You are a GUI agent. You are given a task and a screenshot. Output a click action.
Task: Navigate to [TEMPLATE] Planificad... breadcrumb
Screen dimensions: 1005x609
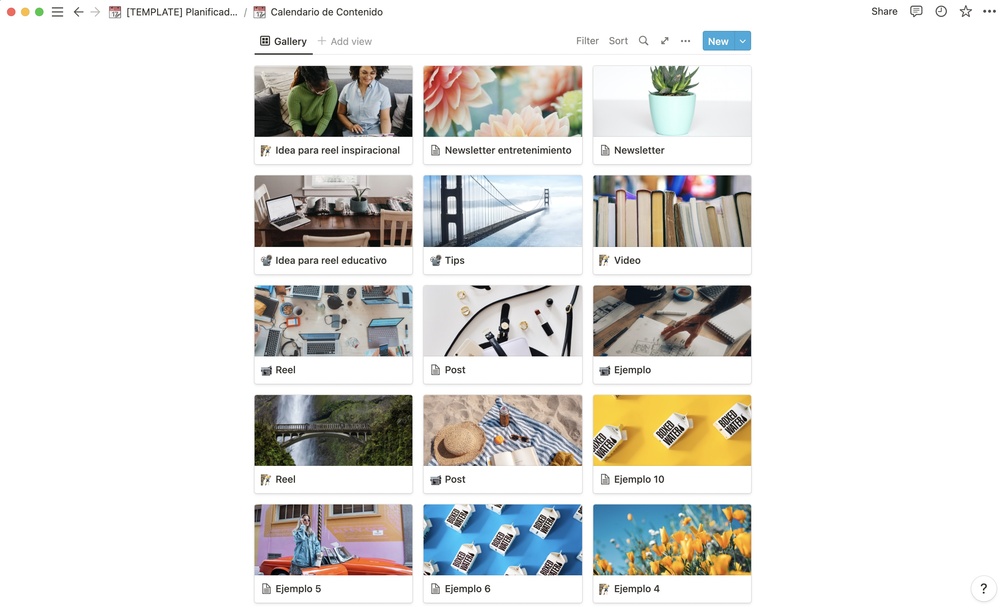pyautogui.click(x=173, y=12)
